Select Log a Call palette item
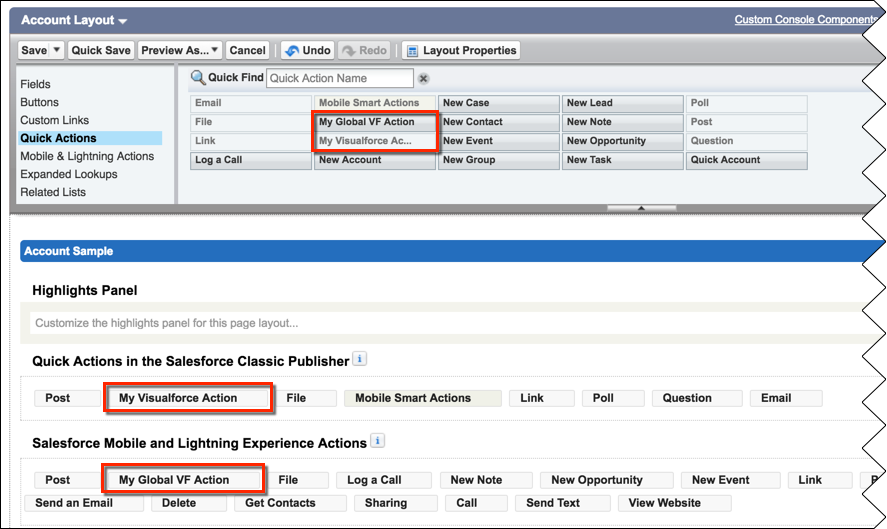 pyautogui.click(x=251, y=160)
